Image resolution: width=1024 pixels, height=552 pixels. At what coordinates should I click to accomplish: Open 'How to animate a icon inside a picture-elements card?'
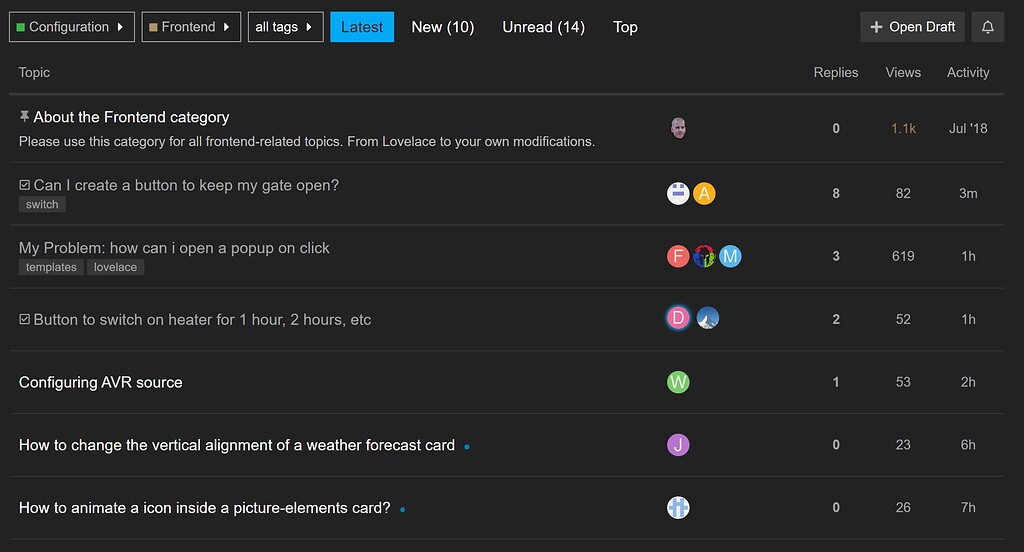pos(204,508)
